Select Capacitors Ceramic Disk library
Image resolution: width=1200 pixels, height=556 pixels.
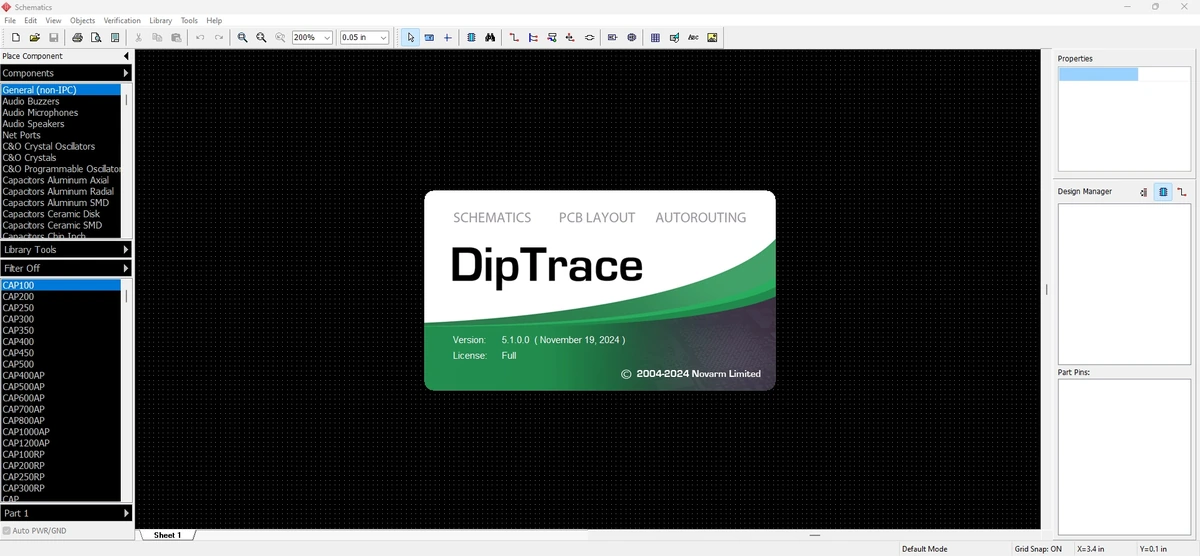click(x=60, y=214)
